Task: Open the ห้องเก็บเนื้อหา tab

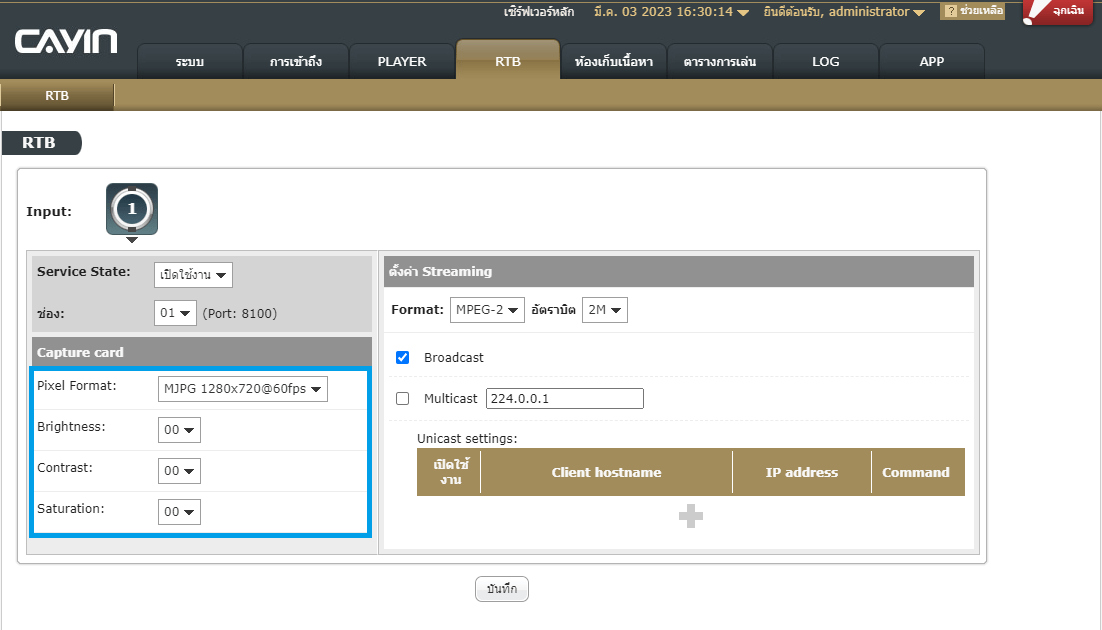Action: (614, 62)
